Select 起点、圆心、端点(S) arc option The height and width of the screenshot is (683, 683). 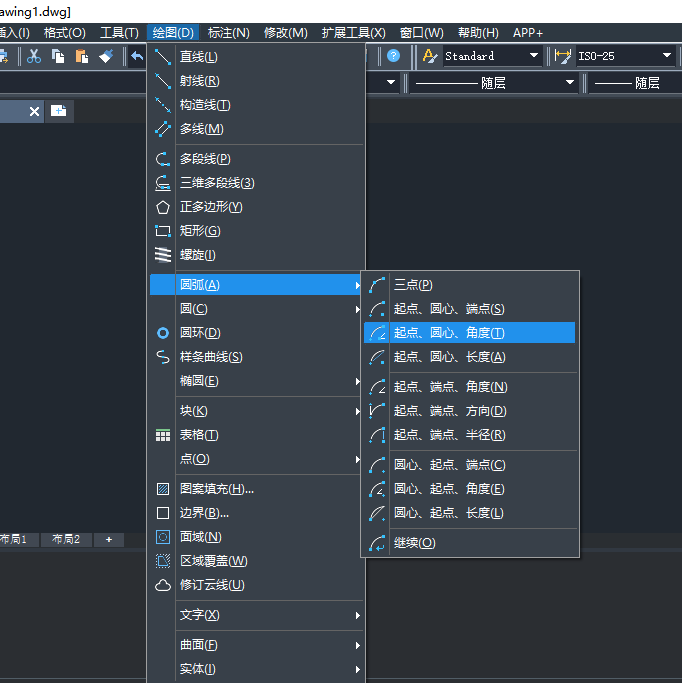(x=470, y=309)
